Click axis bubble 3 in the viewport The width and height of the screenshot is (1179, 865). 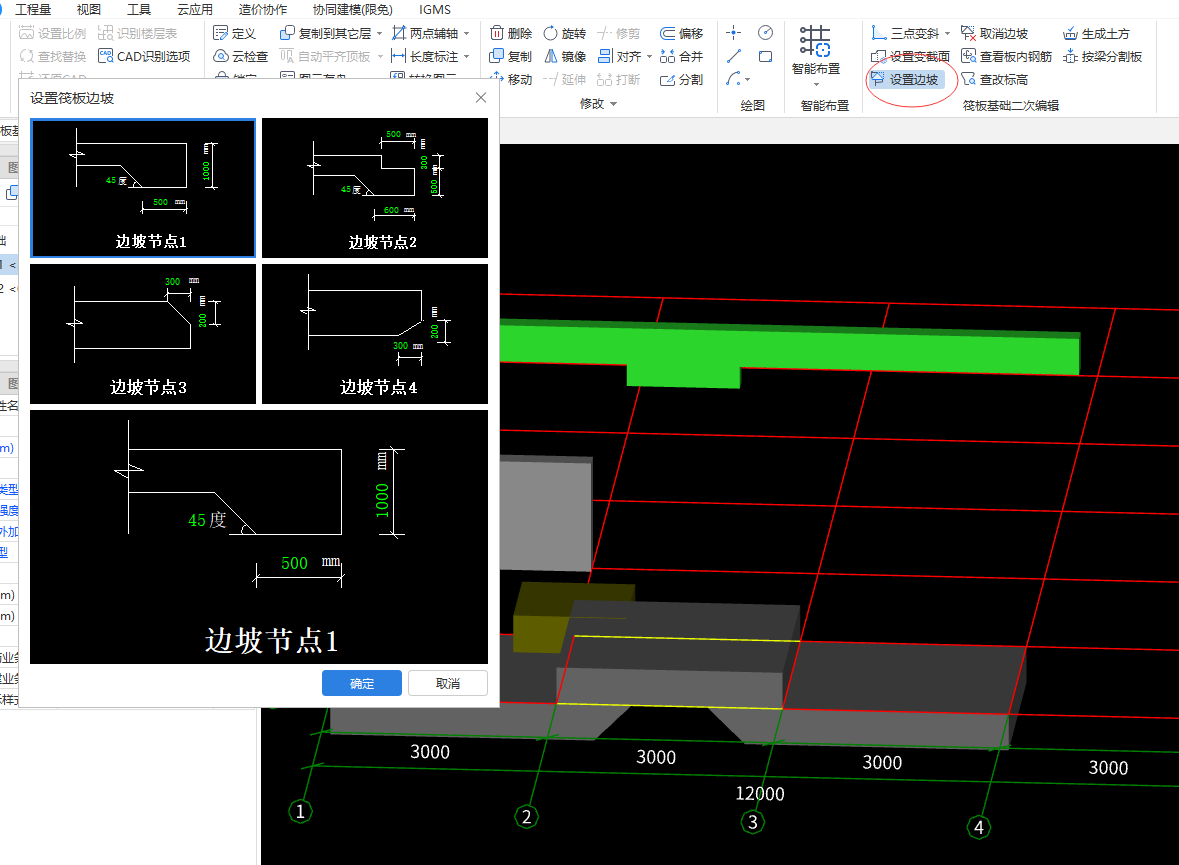point(753,822)
